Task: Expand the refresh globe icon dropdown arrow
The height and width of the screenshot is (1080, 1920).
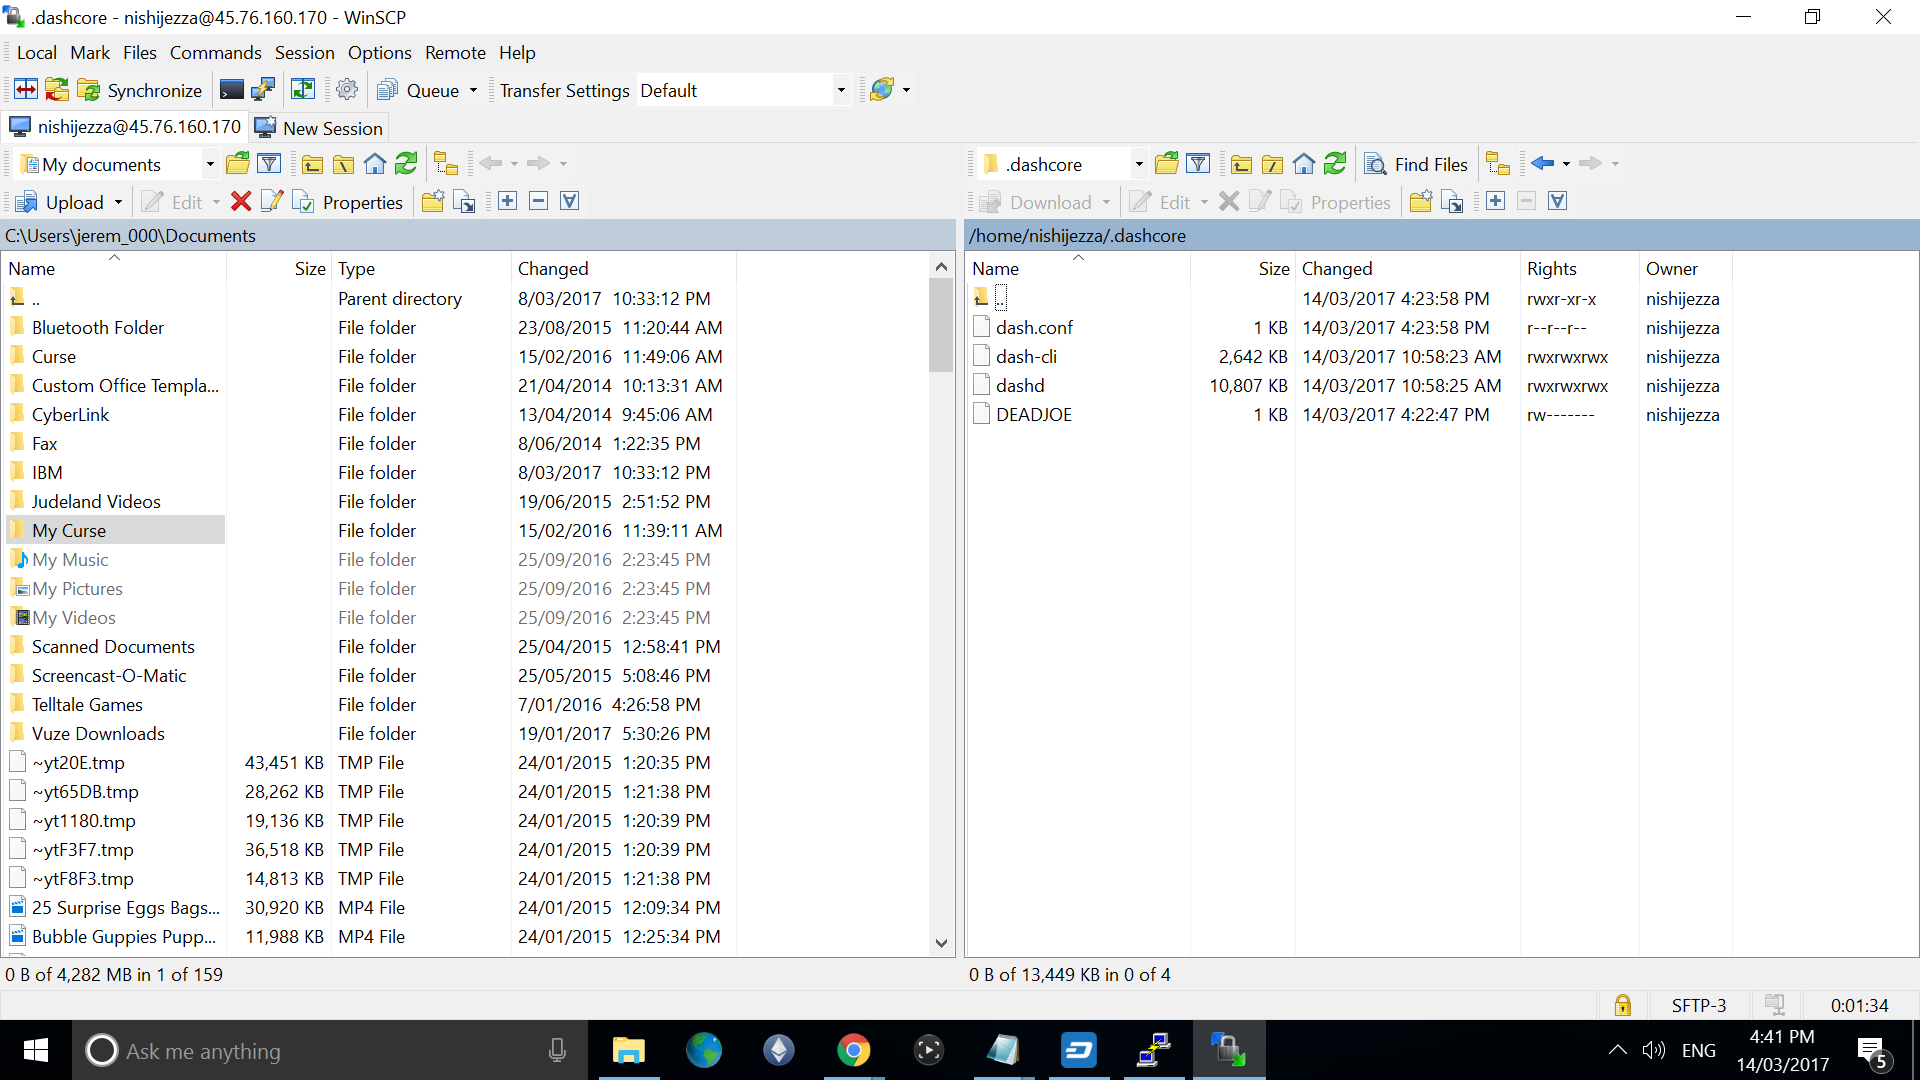Action: pyautogui.click(x=907, y=90)
